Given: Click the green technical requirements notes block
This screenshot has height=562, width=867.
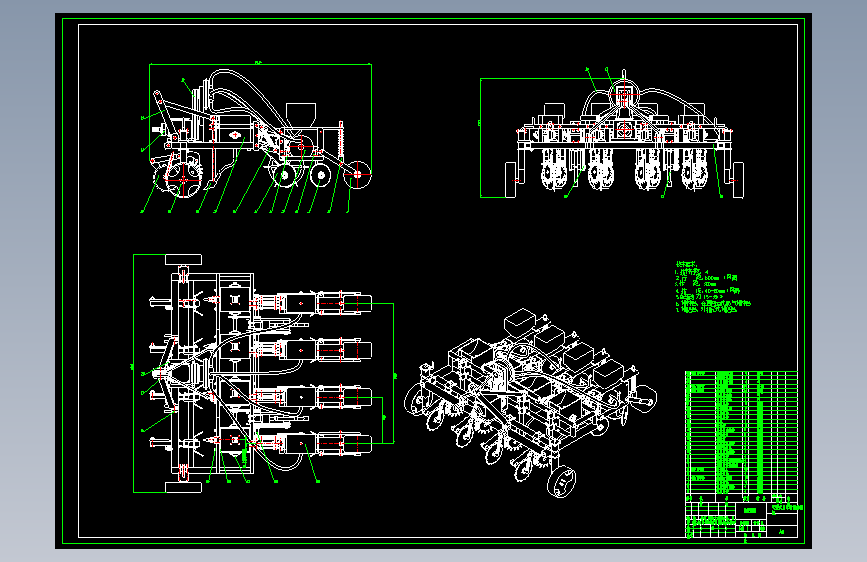Looking at the screenshot, I should [x=713, y=288].
